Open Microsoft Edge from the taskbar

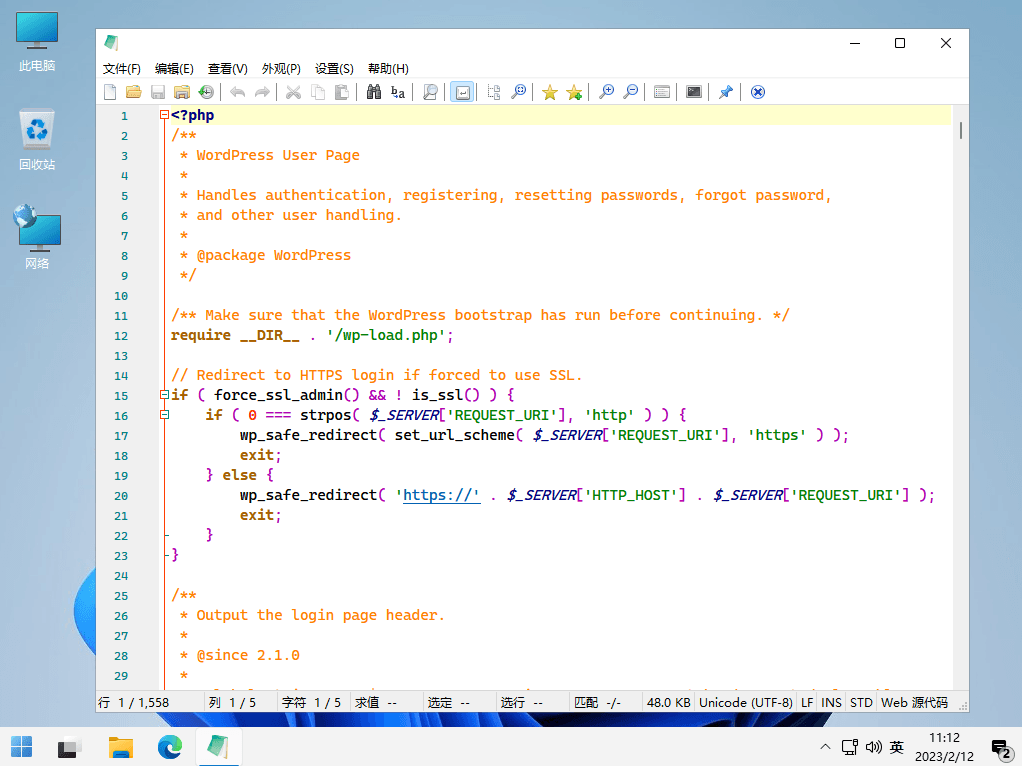[170, 747]
